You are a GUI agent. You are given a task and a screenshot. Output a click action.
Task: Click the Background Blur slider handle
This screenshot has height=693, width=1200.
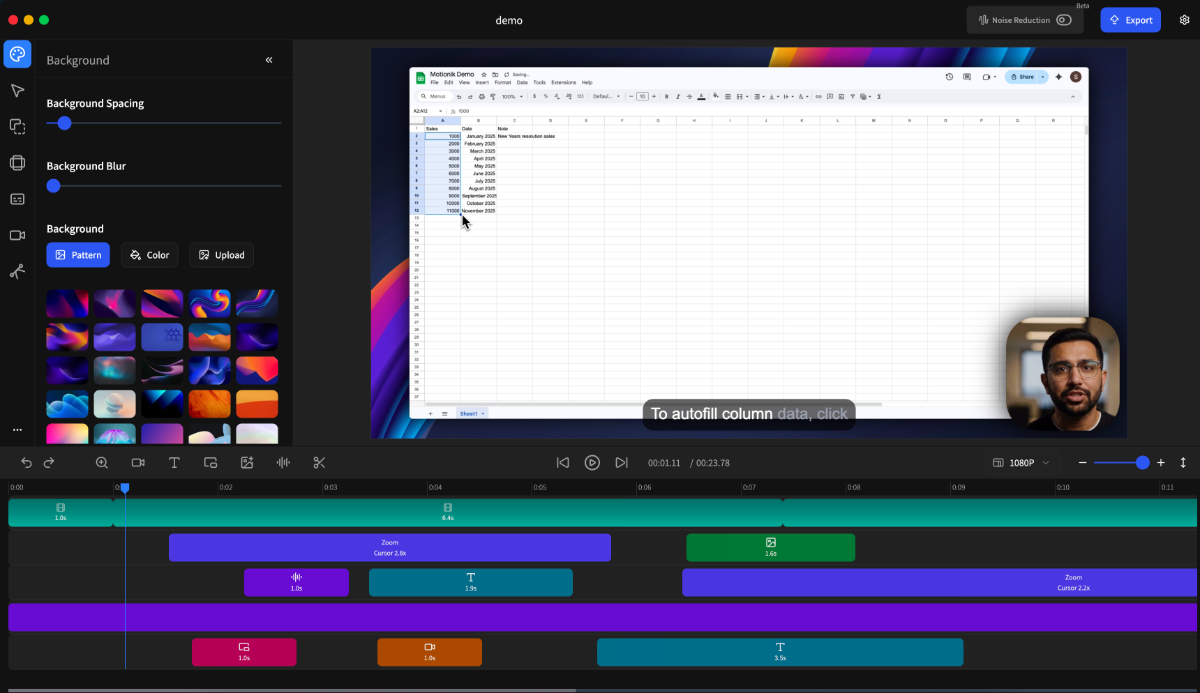click(x=54, y=186)
